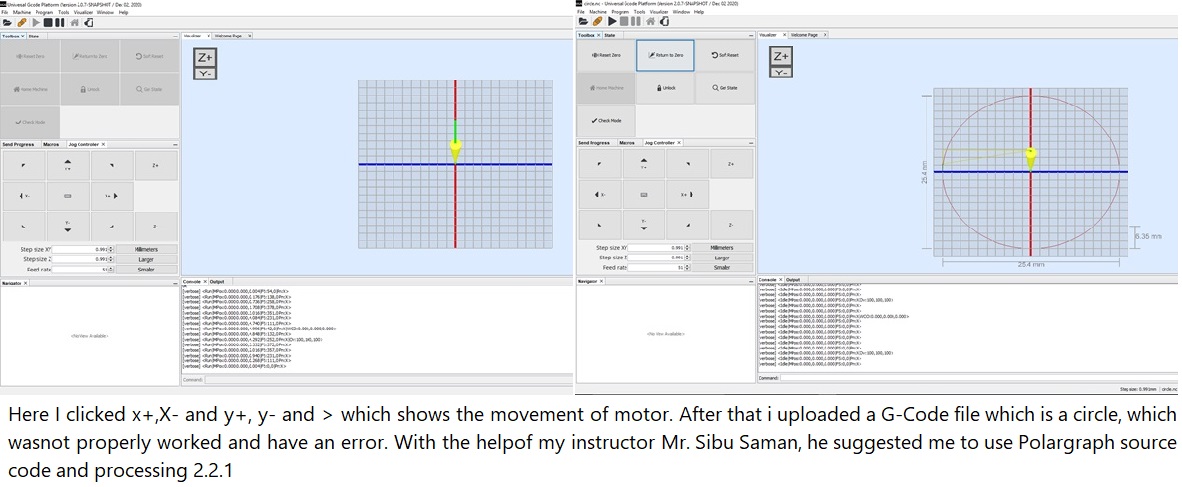Click Command input field in right window
The image size is (1182, 487).
tap(978, 377)
